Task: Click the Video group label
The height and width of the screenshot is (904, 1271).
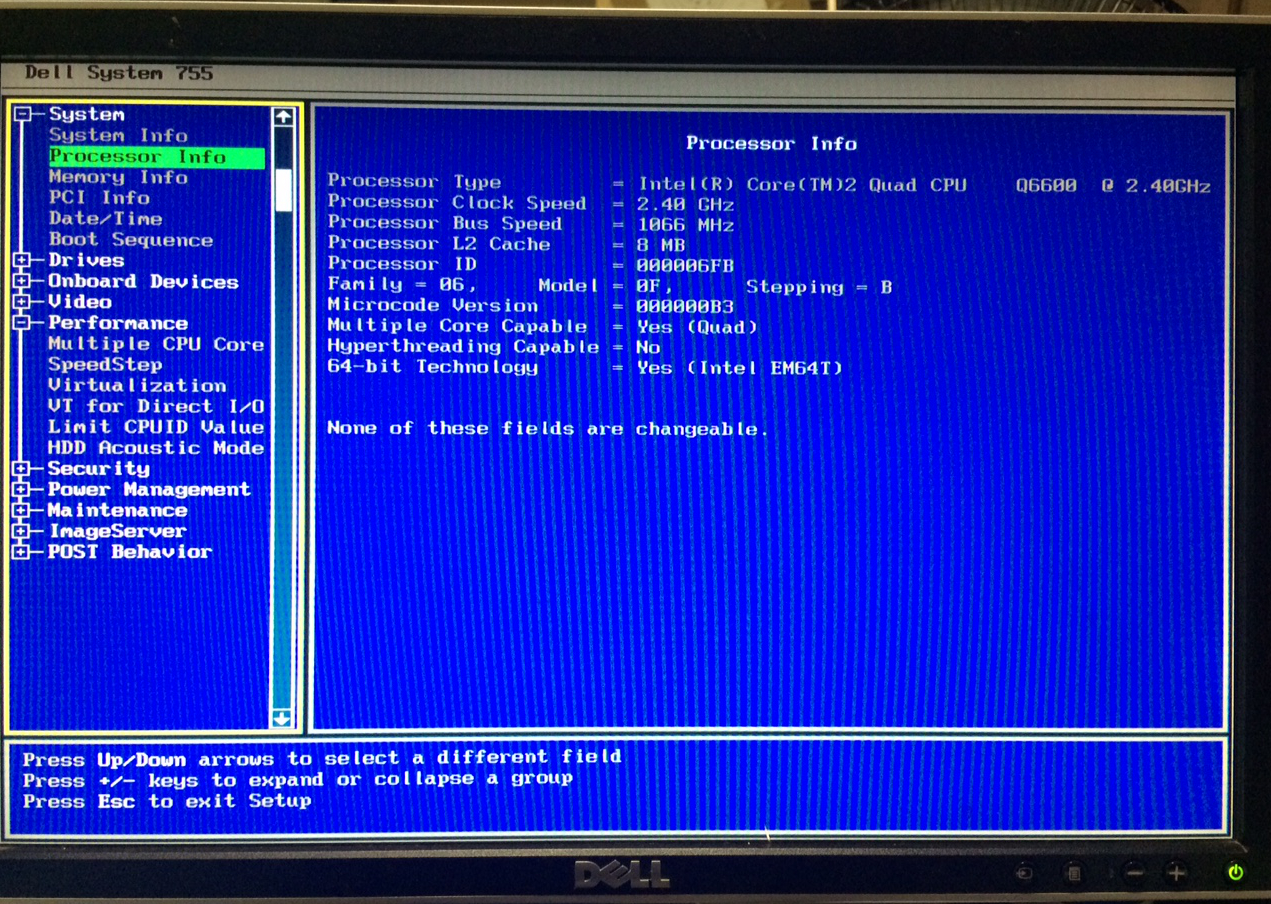Action: [80, 302]
